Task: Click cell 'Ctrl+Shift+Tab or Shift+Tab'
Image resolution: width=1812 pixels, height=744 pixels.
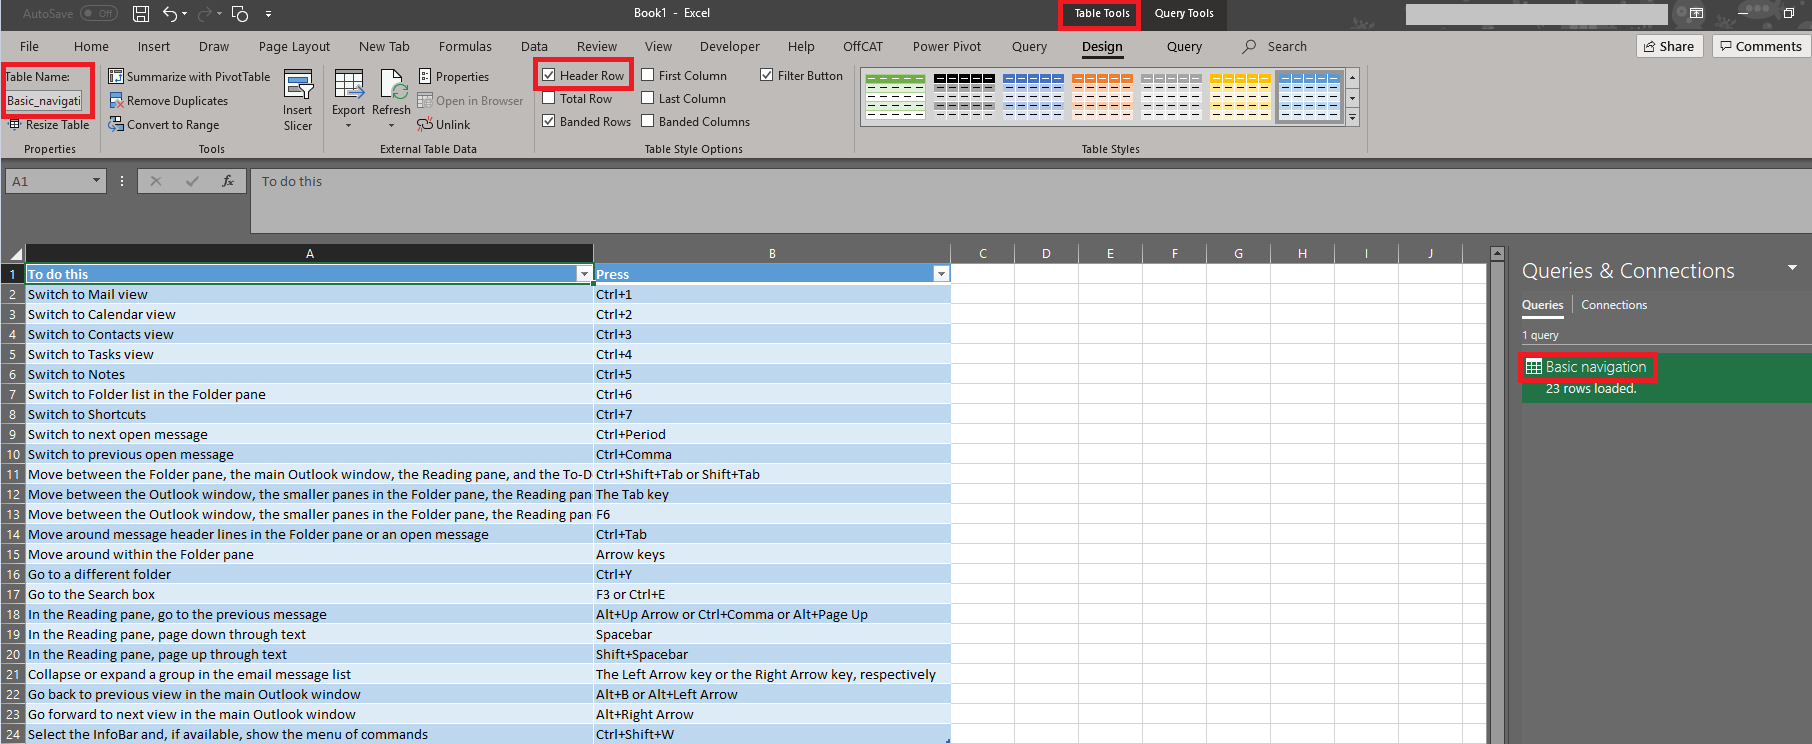Action: 772,474
